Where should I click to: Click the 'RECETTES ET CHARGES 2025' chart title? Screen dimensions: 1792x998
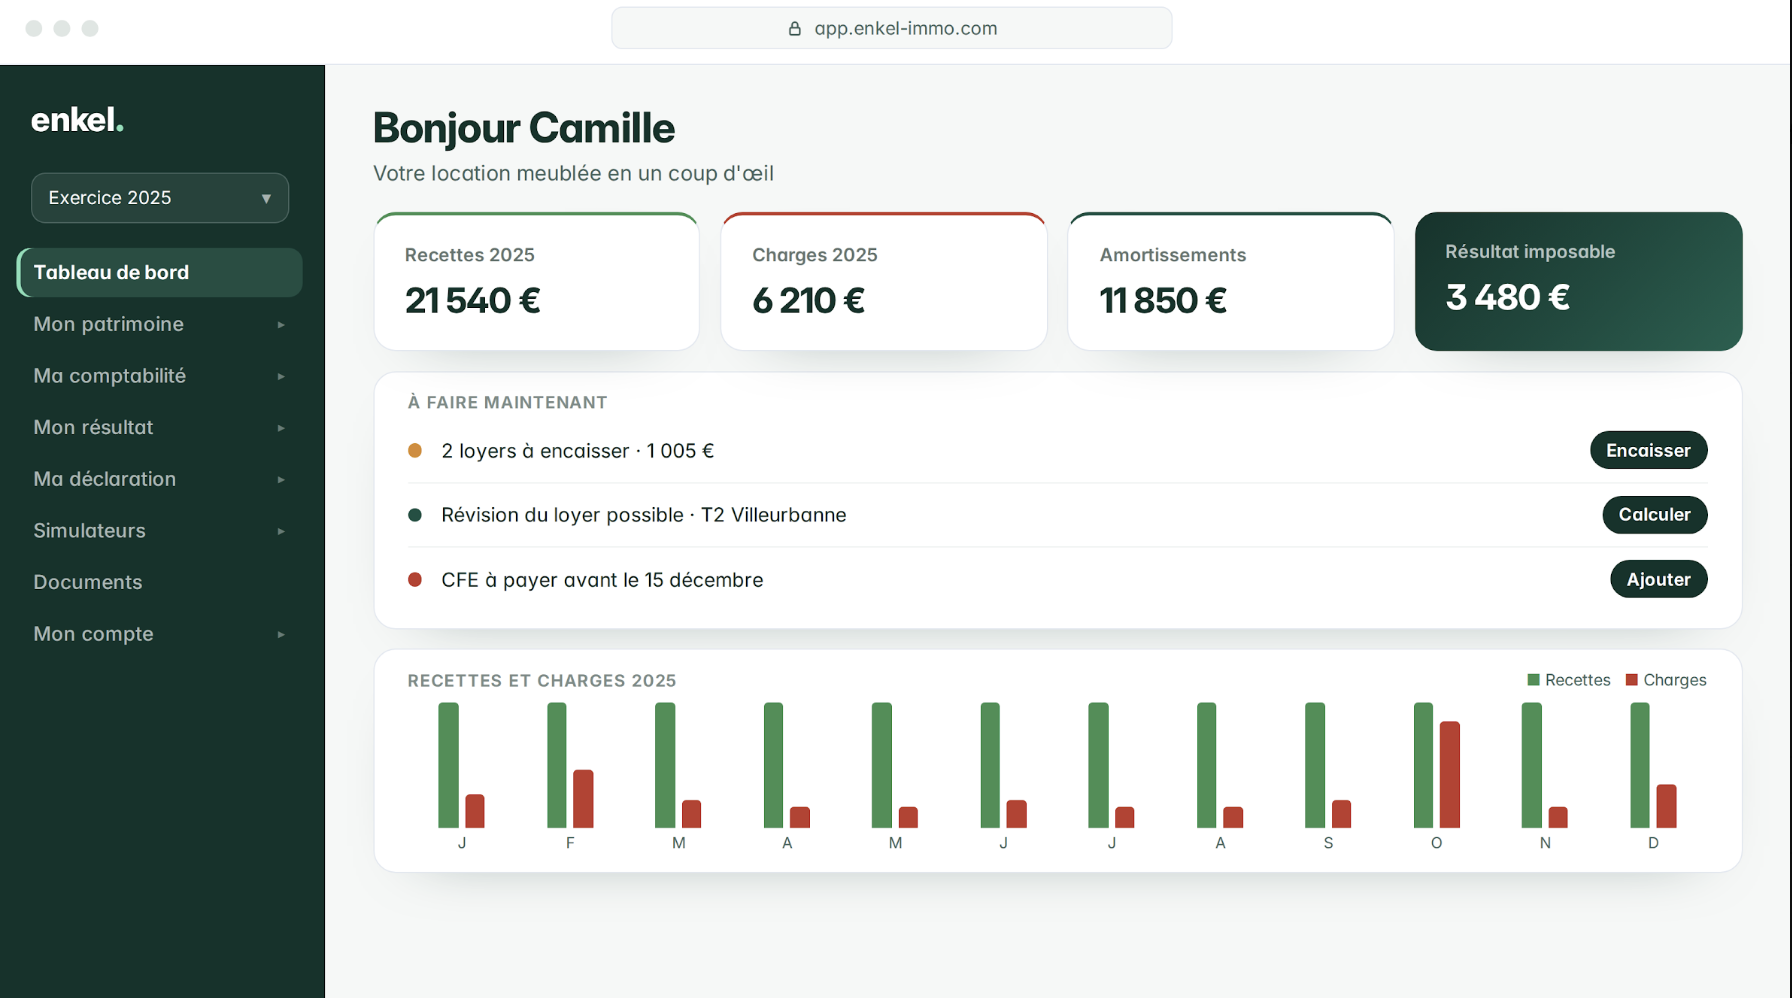[x=542, y=681]
